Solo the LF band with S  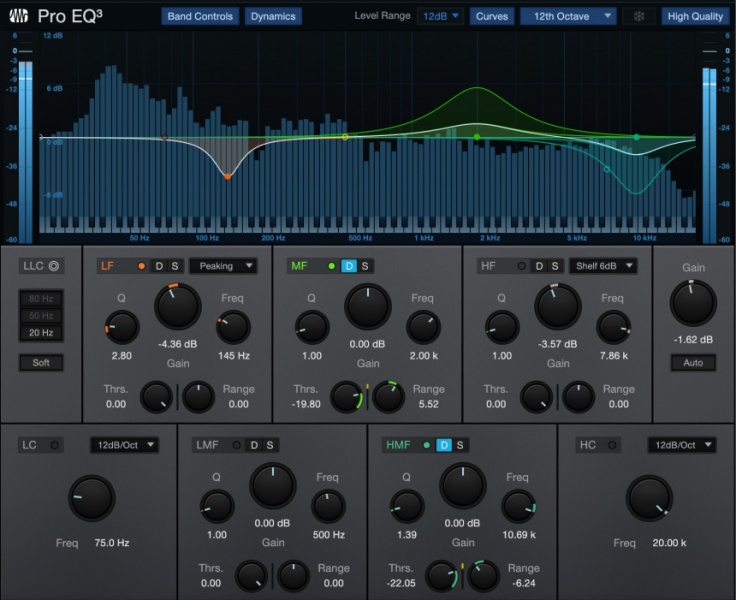[175, 266]
